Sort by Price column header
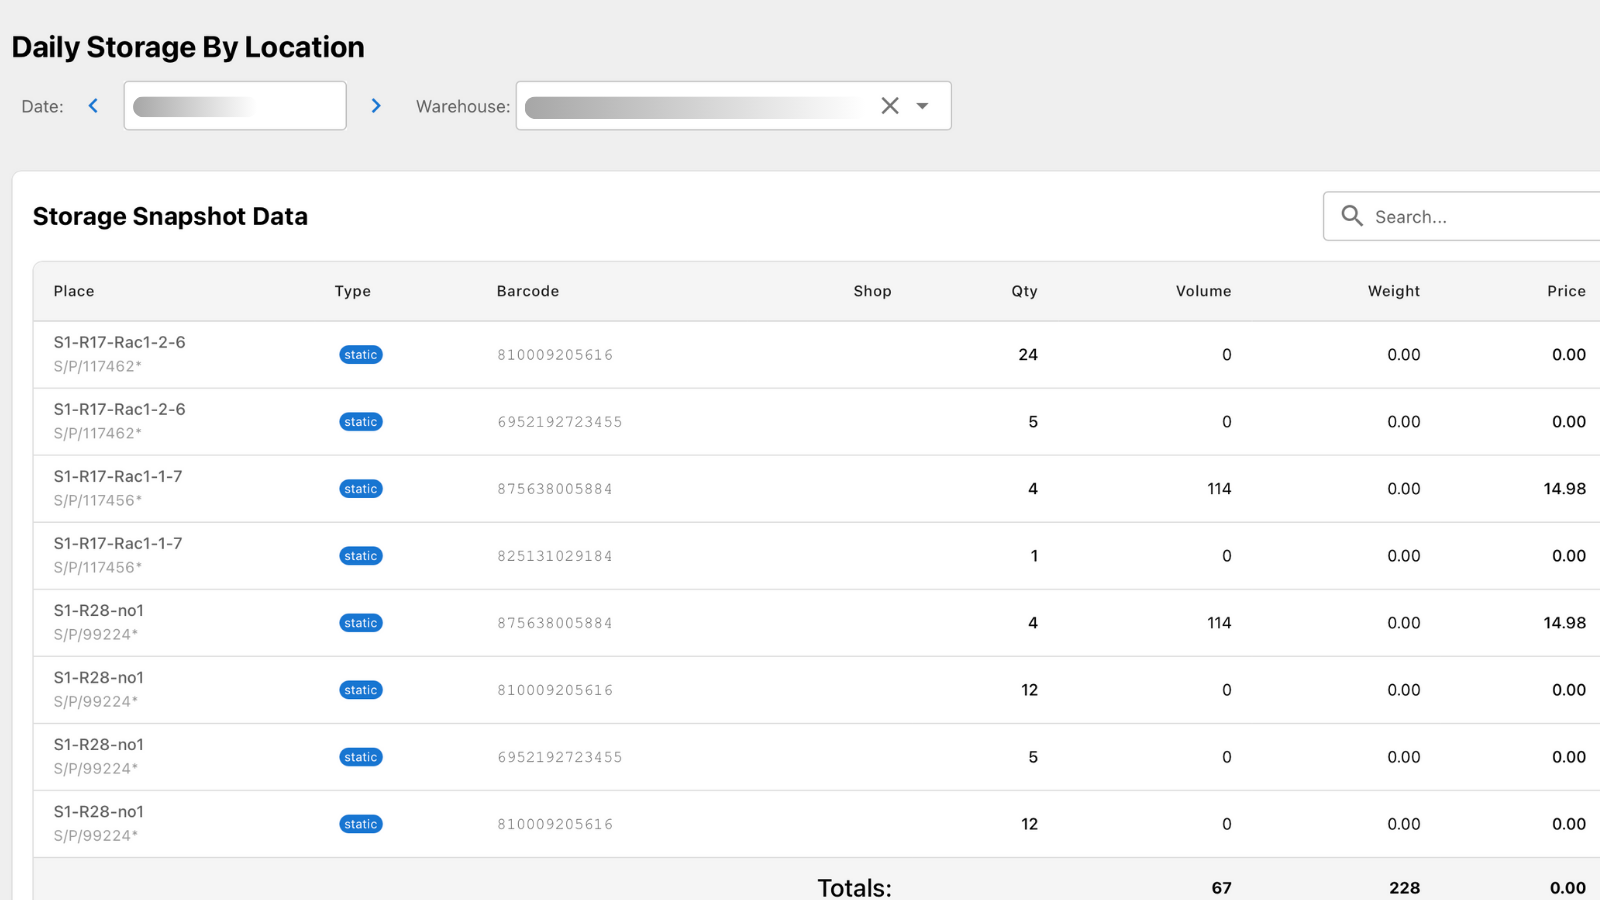This screenshot has height=900, width=1600. [x=1565, y=291]
